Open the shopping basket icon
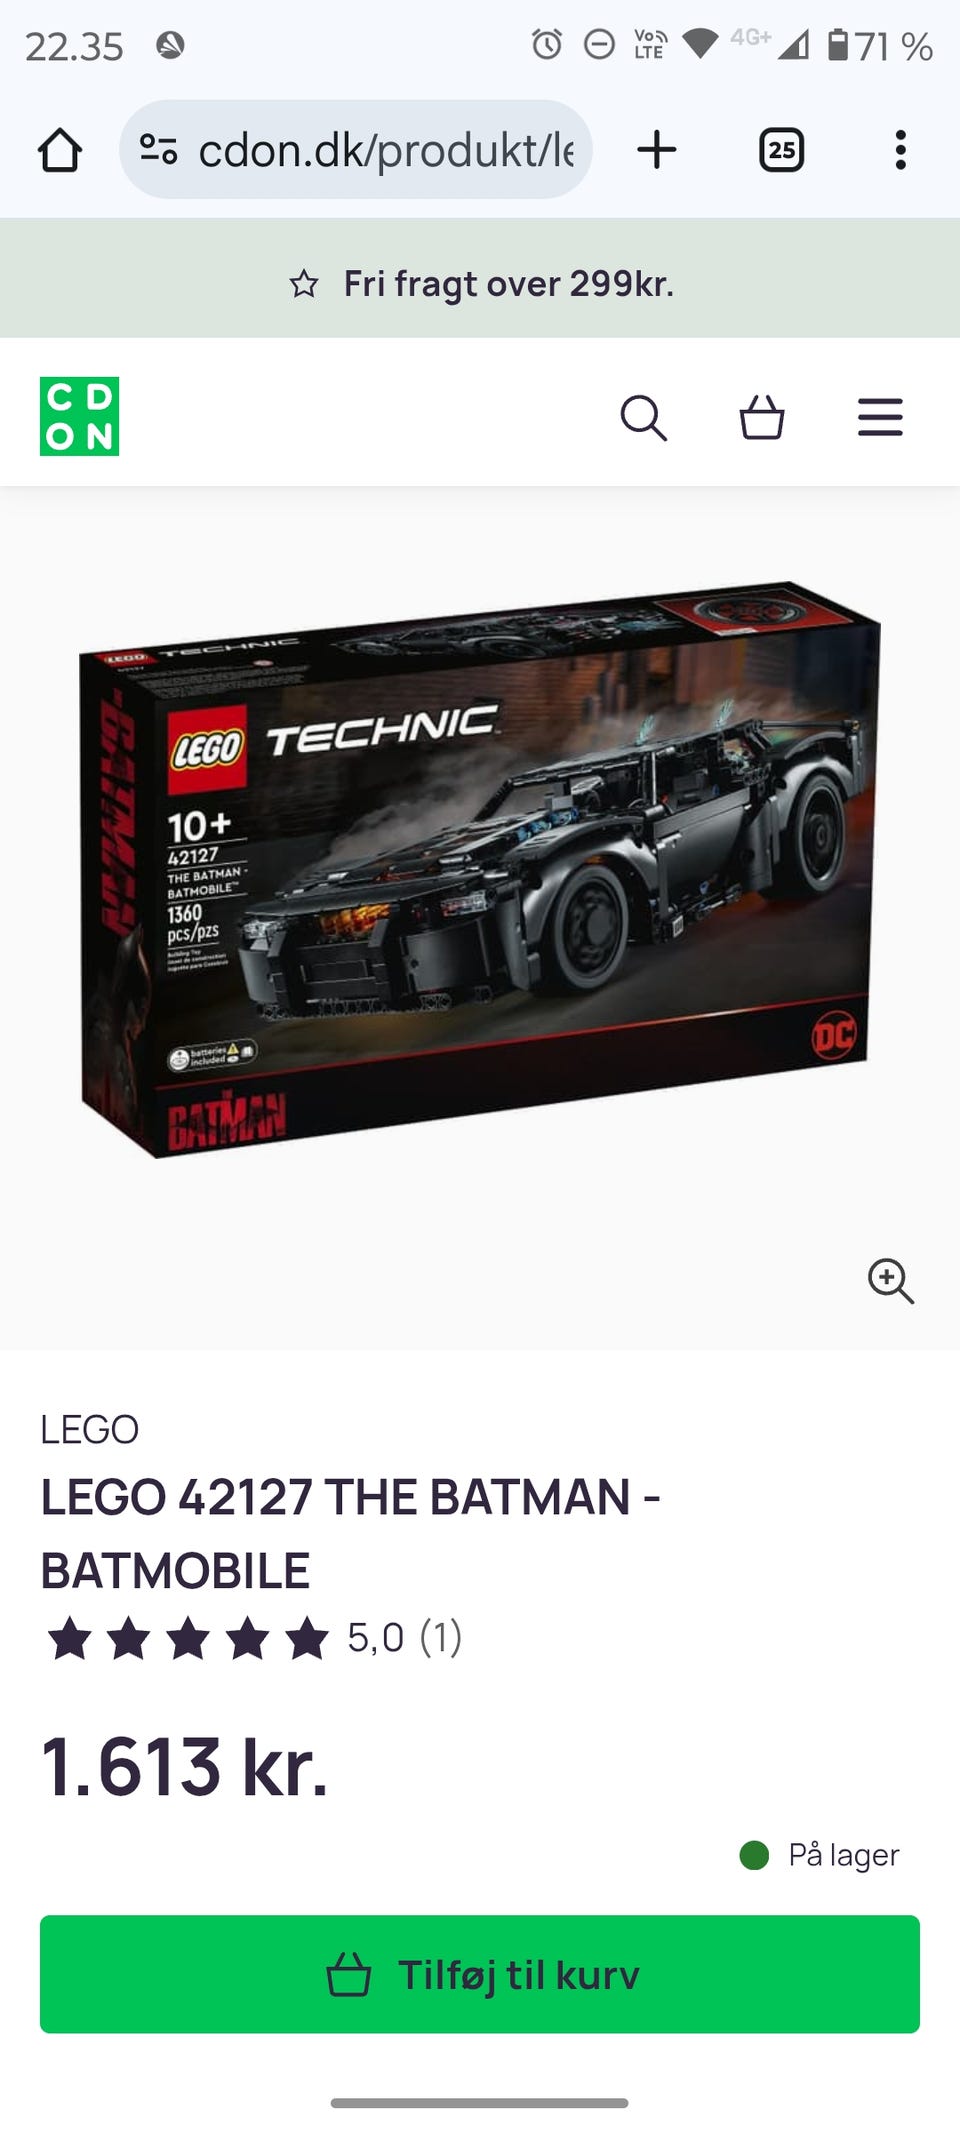The image size is (960, 2133). pyautogui.click(x=761, y=417)
